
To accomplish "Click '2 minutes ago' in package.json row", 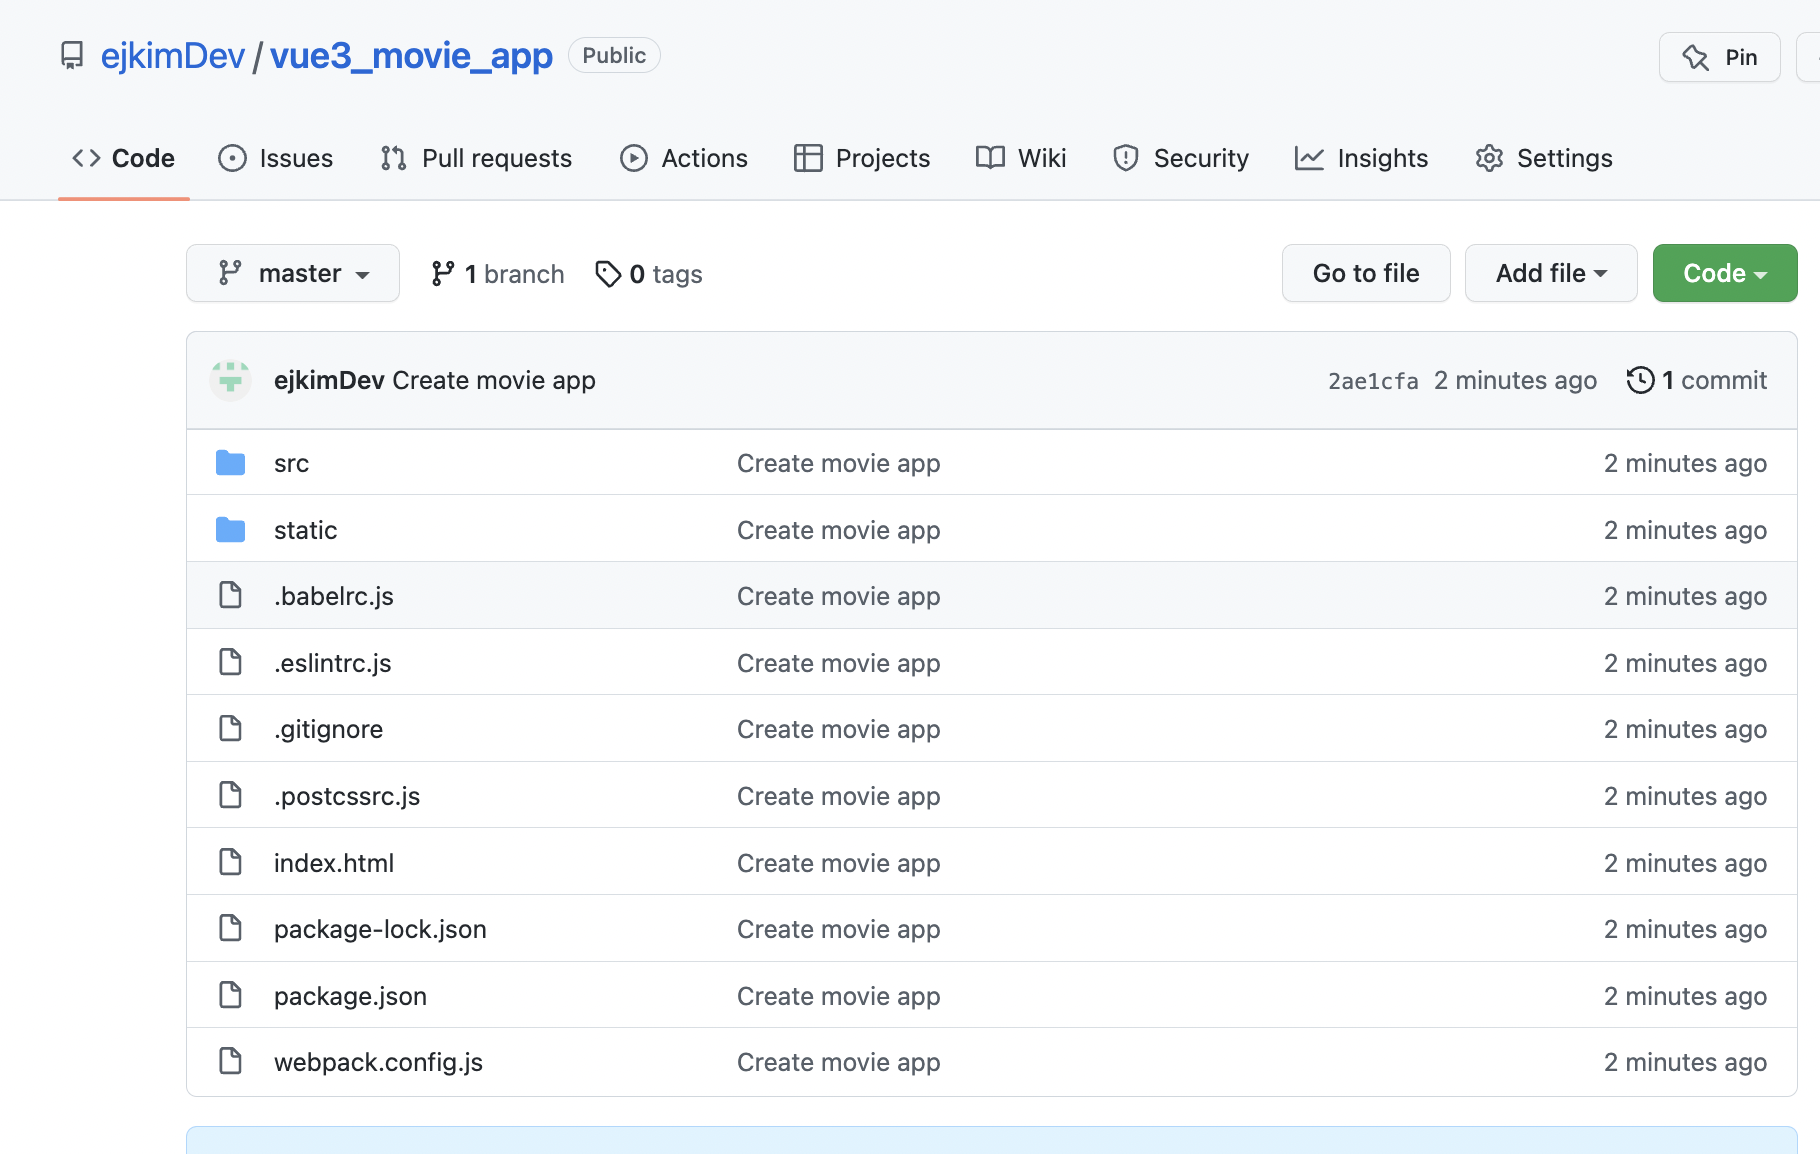I will (1685, 996).
